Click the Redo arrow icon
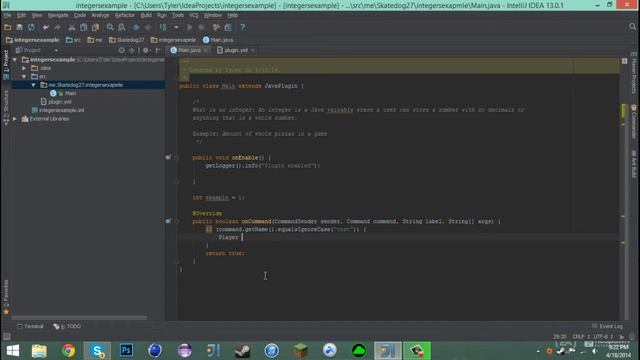 57,27
